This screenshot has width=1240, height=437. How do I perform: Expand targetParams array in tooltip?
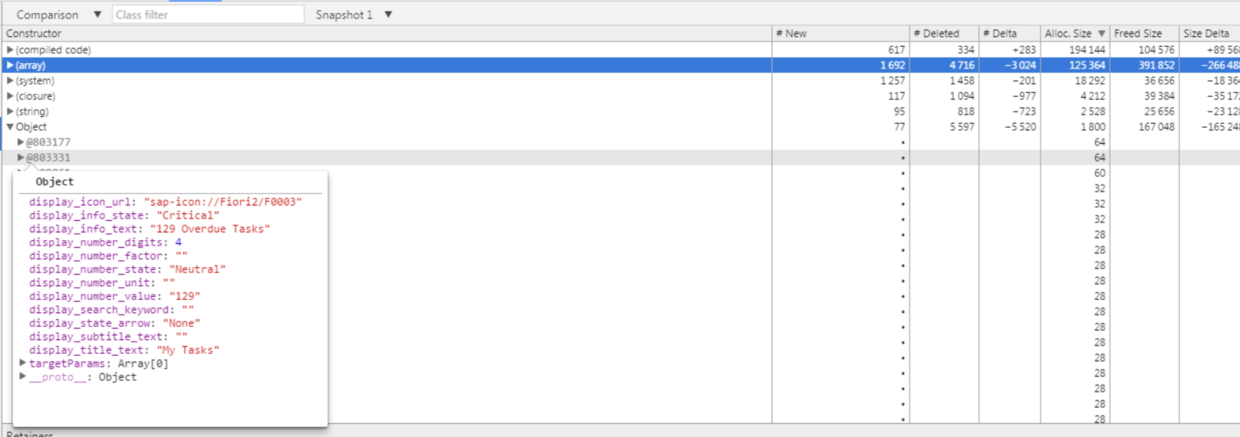23,363
